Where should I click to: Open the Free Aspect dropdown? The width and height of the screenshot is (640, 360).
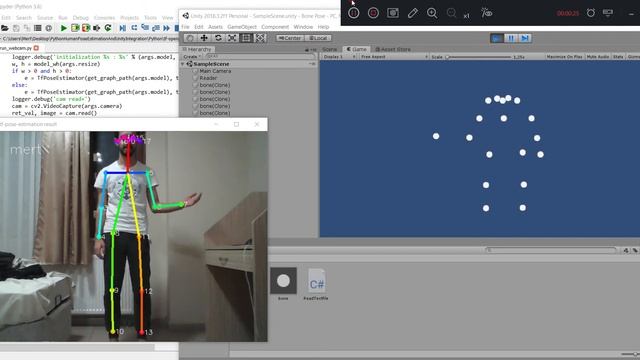click(x=393, y=57)
